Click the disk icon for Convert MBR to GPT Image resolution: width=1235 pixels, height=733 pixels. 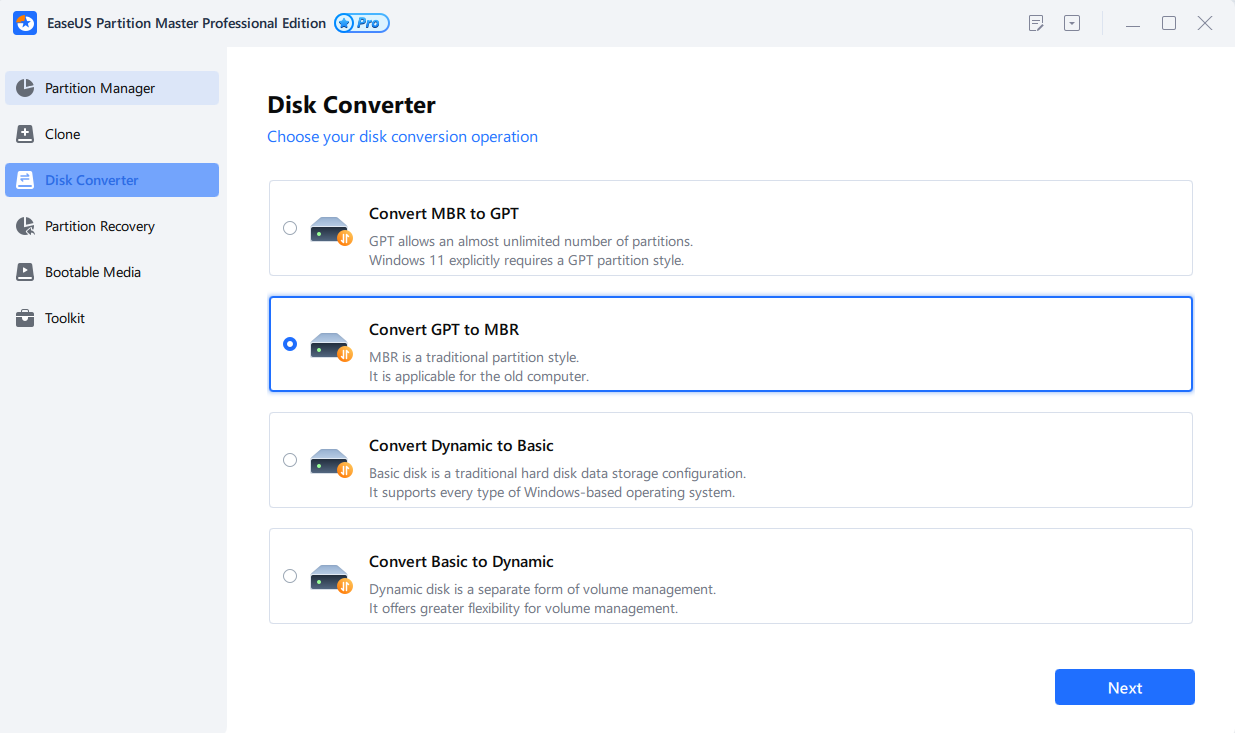point(331,230)
